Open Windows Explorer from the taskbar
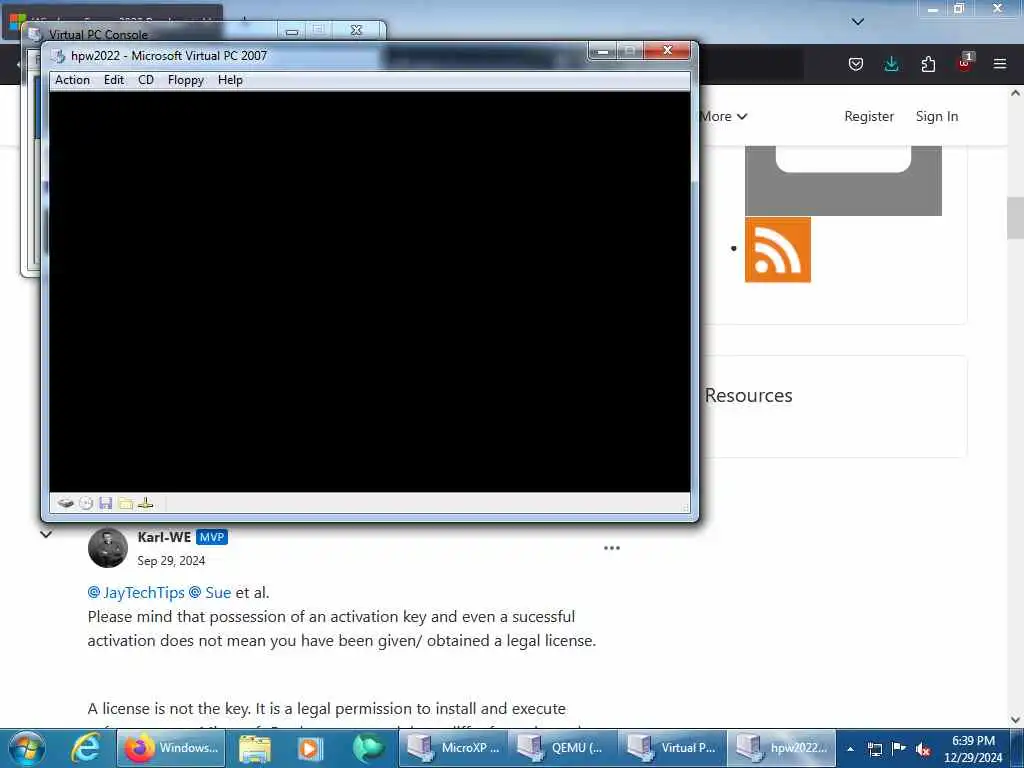 255,748
